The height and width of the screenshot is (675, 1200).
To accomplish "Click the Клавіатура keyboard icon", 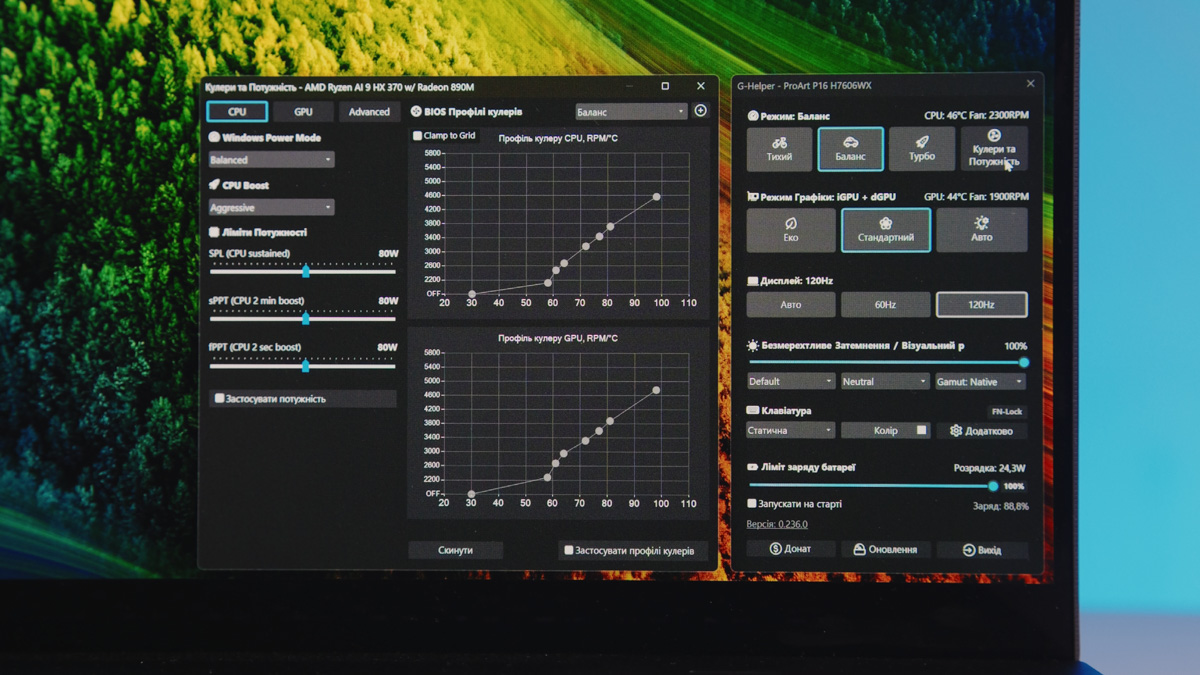I will (752, 410).
